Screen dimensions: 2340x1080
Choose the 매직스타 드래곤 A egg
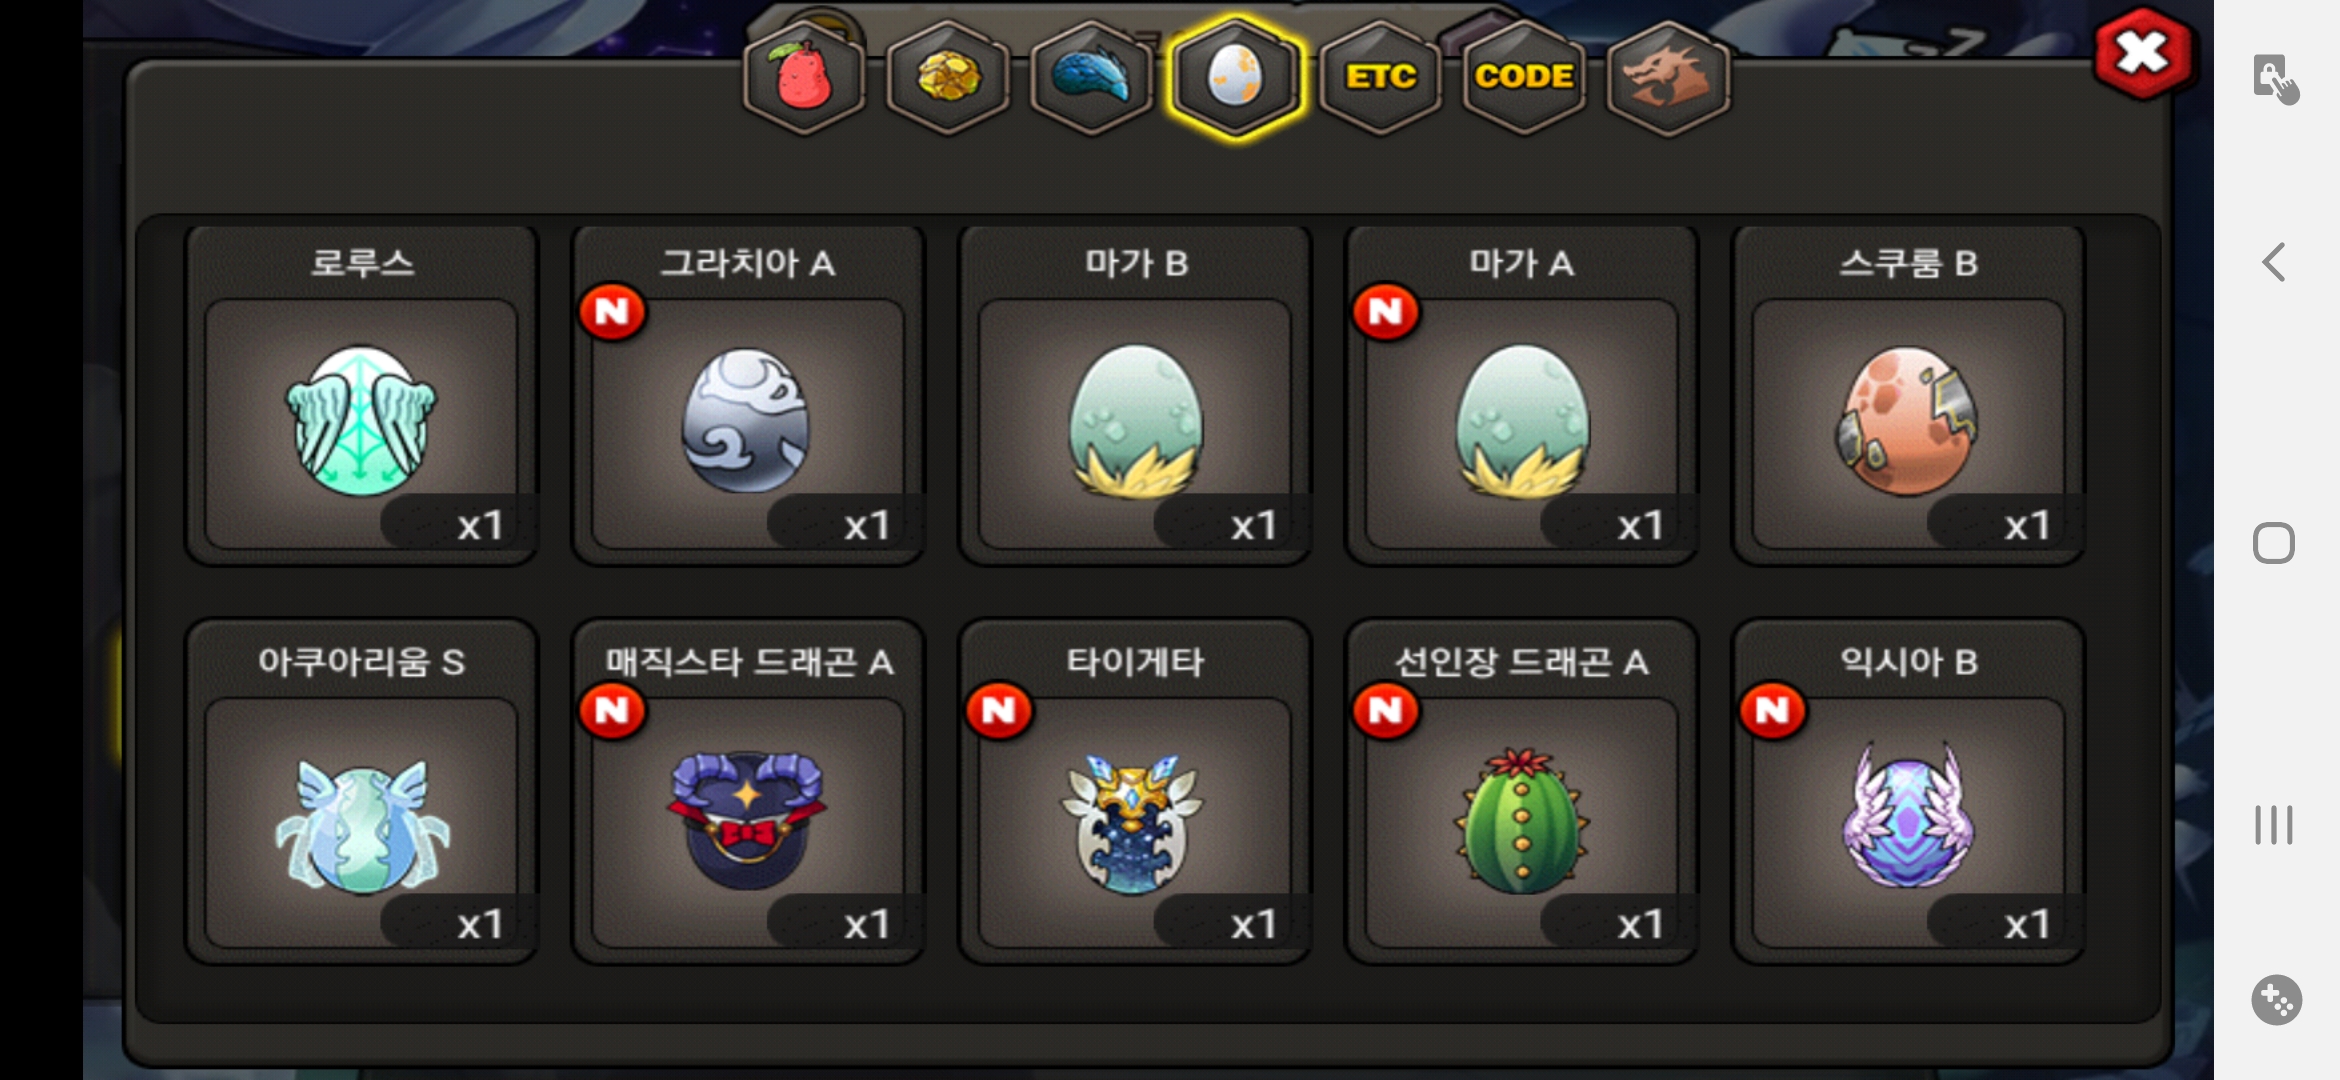tap(748, 792)
